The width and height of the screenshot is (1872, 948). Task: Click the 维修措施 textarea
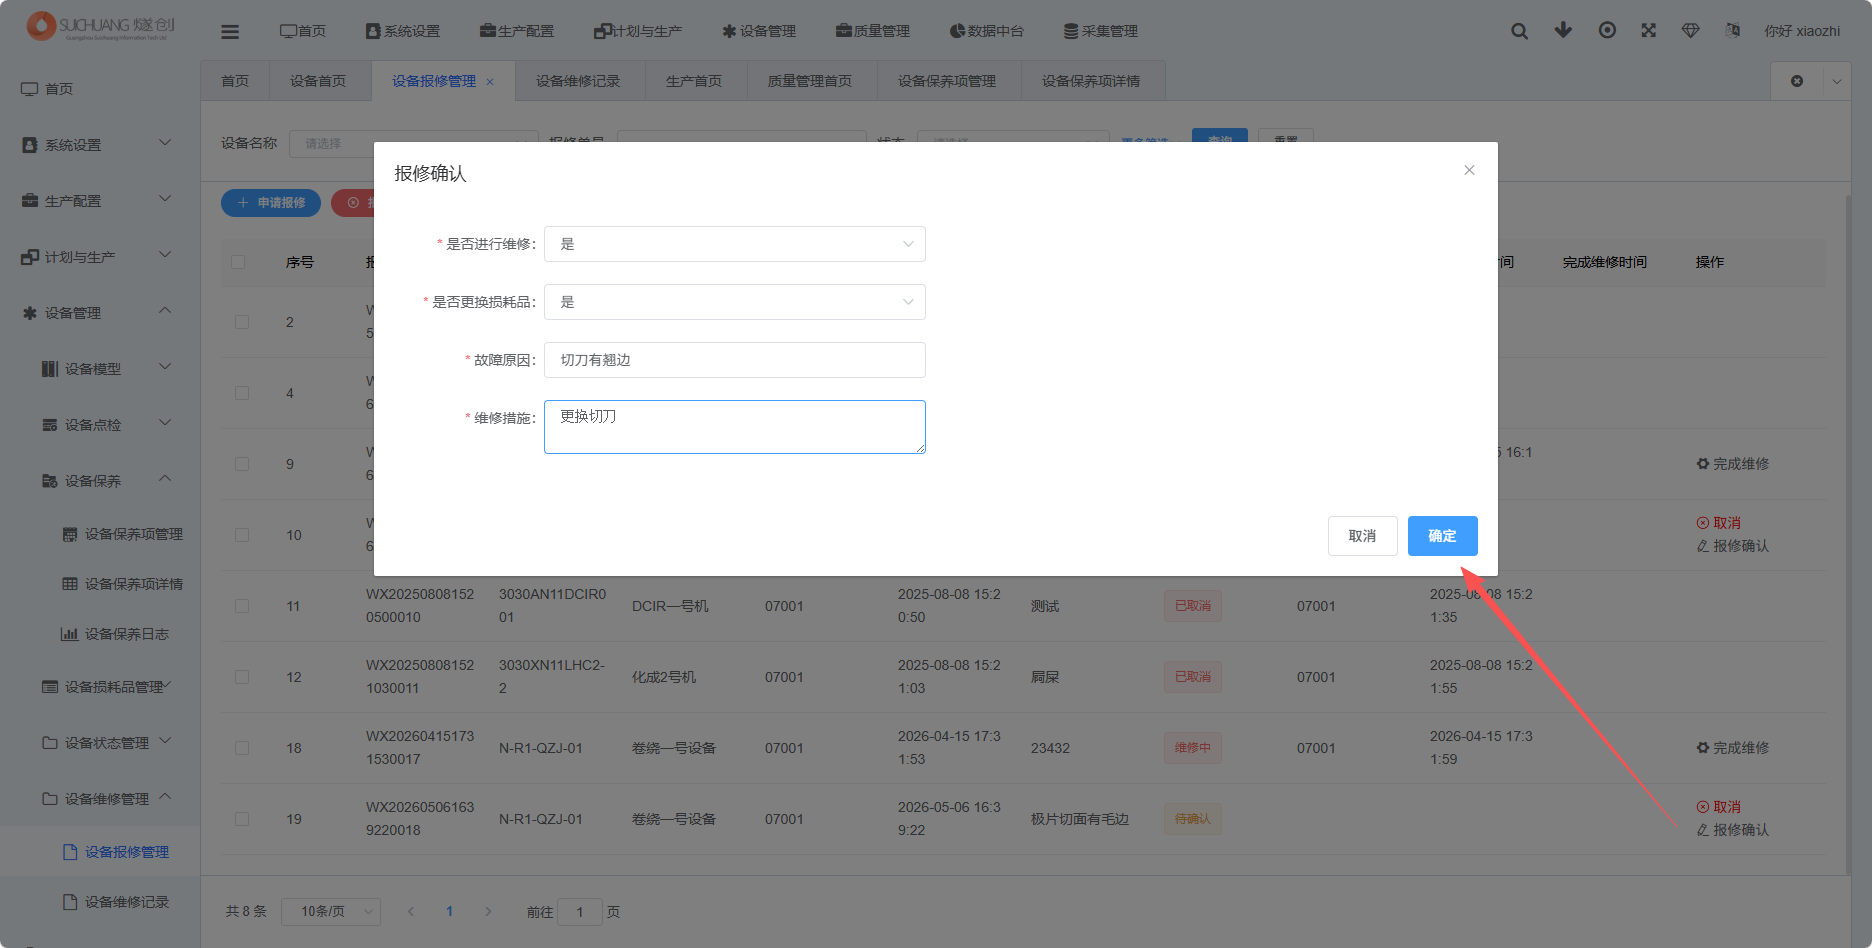(x=735, y=427)
